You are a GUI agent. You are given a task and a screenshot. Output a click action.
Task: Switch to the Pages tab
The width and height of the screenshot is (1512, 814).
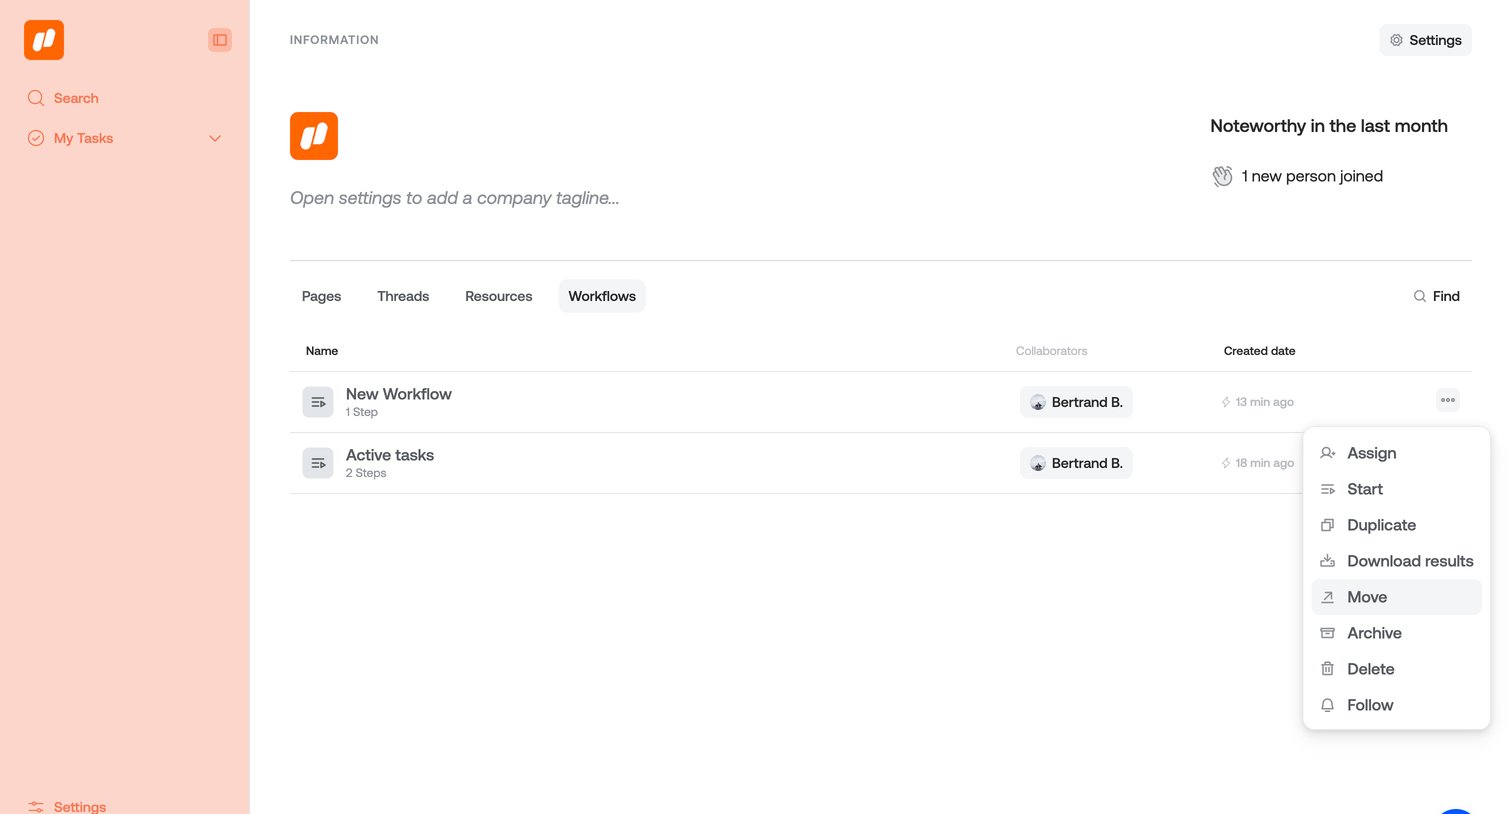click(x=321, y=296)
